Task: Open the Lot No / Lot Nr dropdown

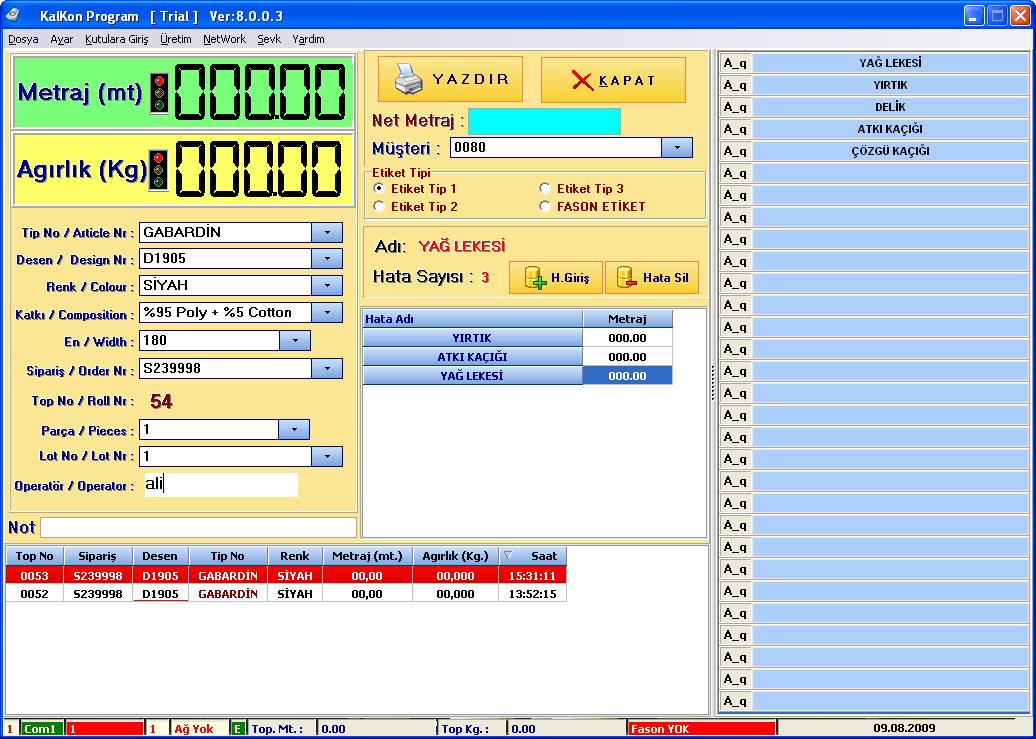Action: (327, 456)
